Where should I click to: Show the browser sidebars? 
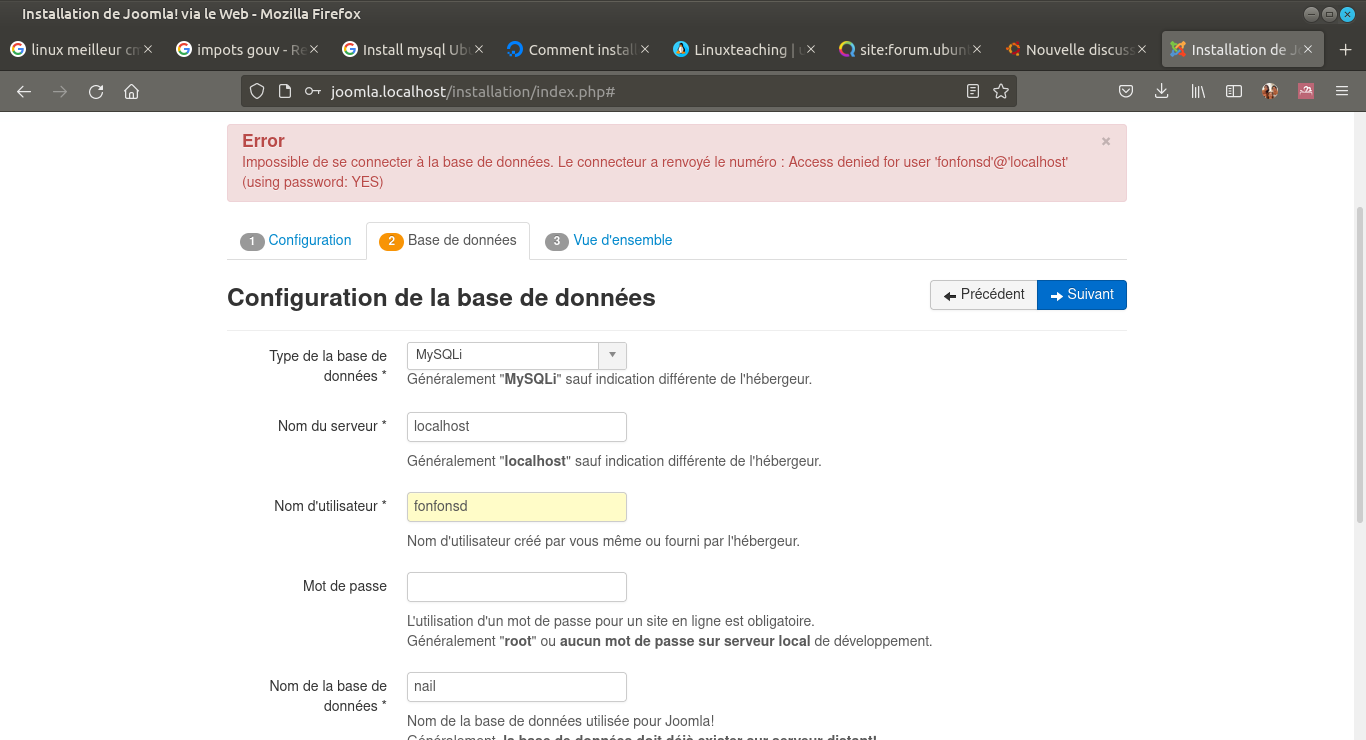tap(1234, 91)
